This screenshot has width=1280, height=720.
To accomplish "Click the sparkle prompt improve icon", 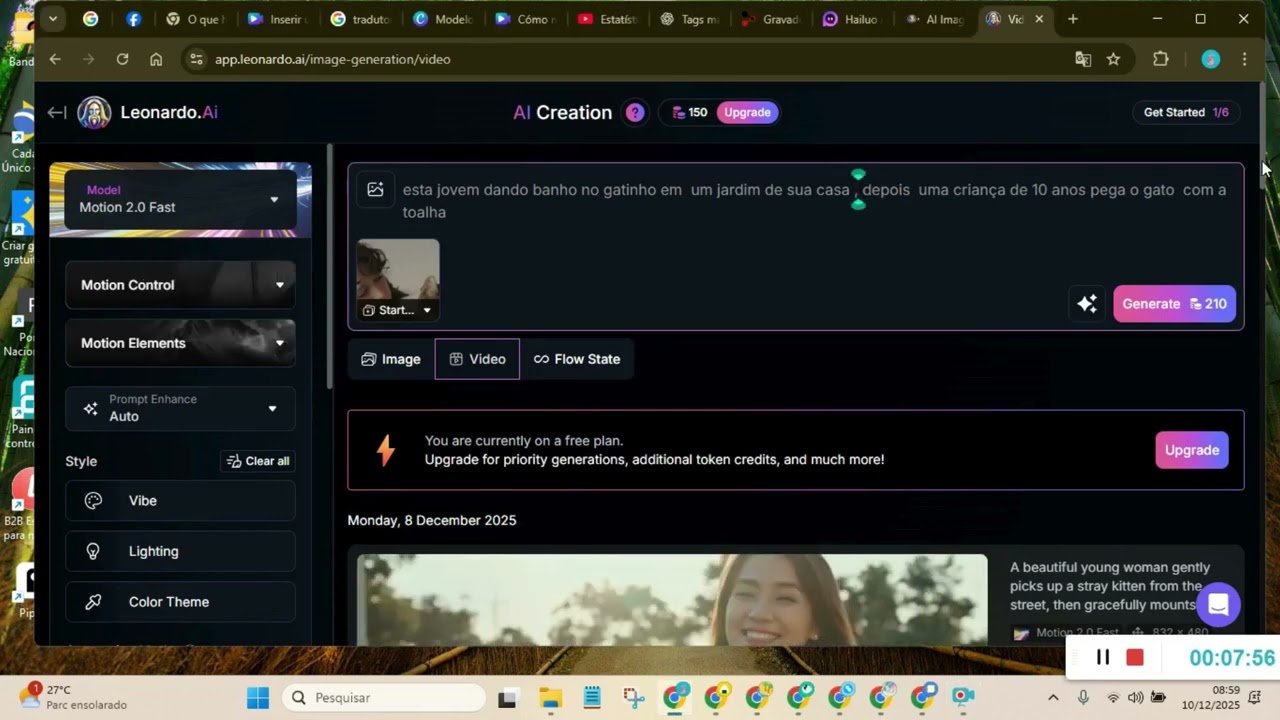I will tap(1087, 304).
